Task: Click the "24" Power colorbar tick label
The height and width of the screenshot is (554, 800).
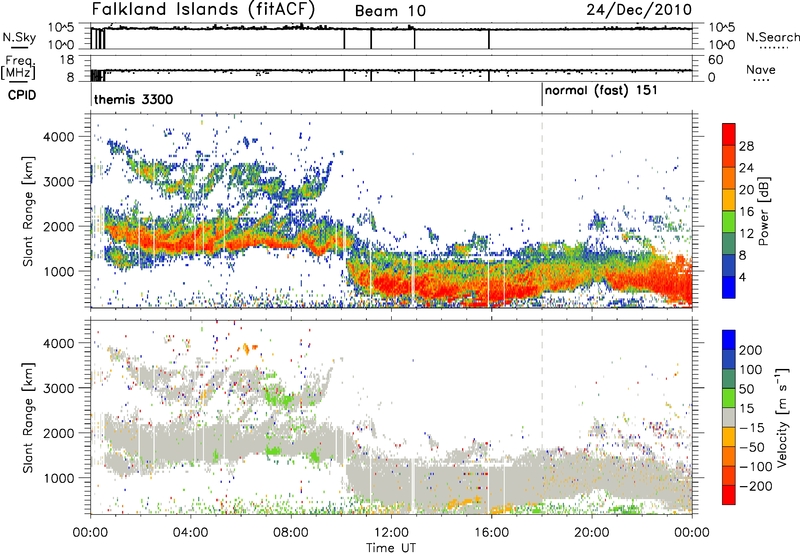Action: (746, 168)
